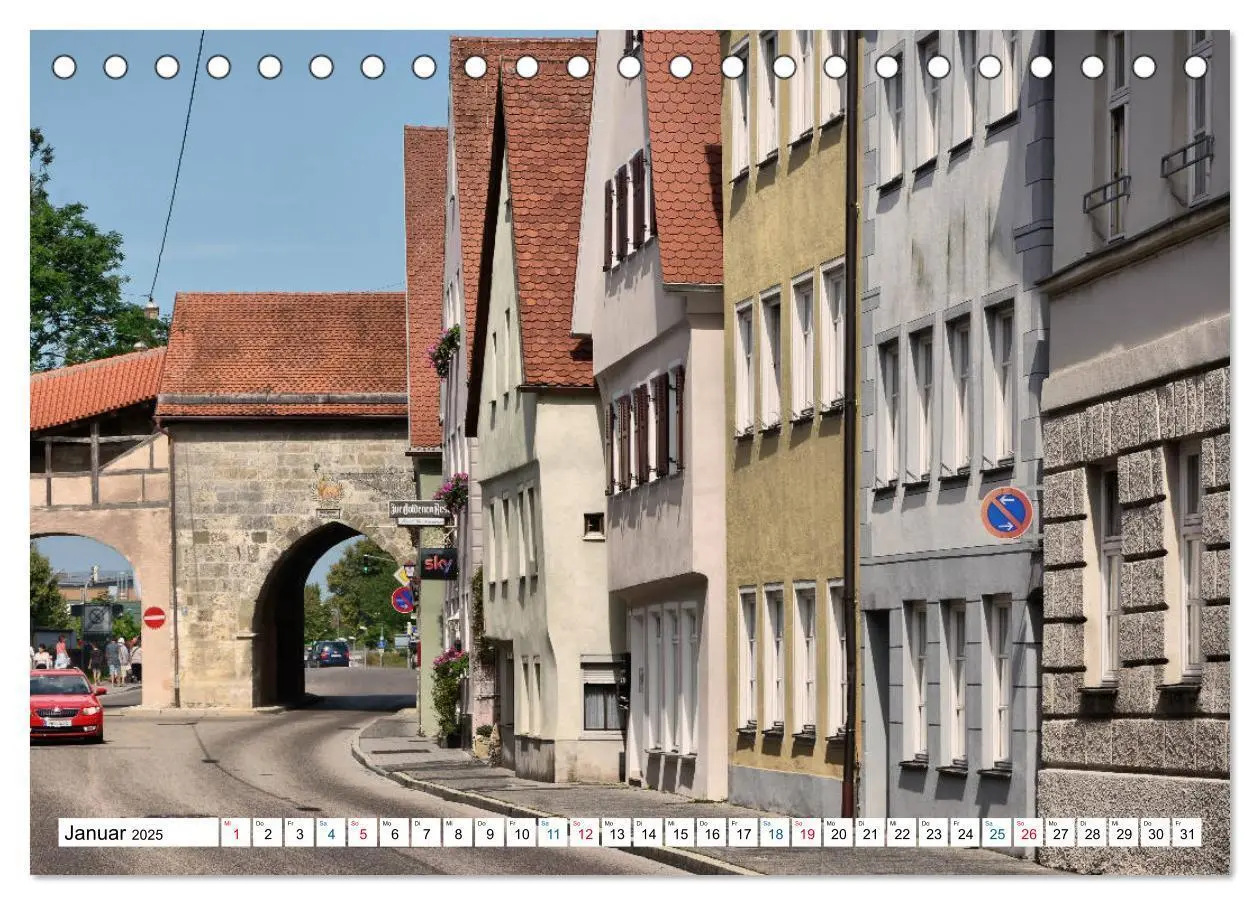The height and width of the screenshot is (905, 1260).
Task: Select calendar day 15
Action: tap(680, 832)
